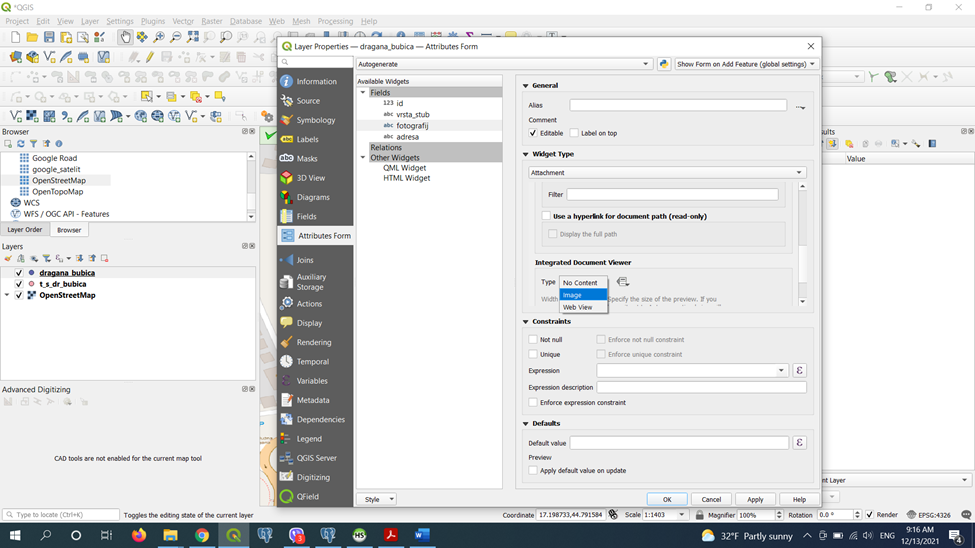Select the QML Widget item

click(x=405, y=168)
